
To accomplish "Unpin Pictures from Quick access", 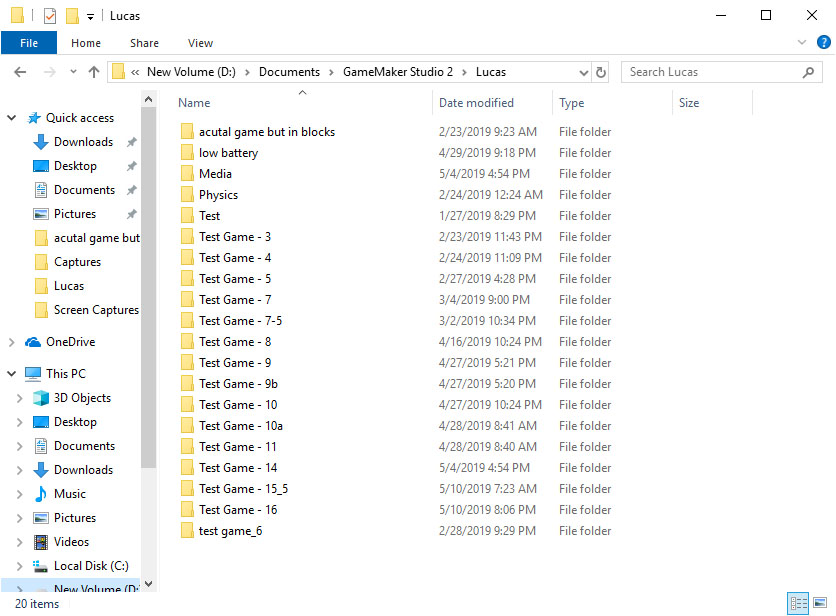I will coord(130,213).
